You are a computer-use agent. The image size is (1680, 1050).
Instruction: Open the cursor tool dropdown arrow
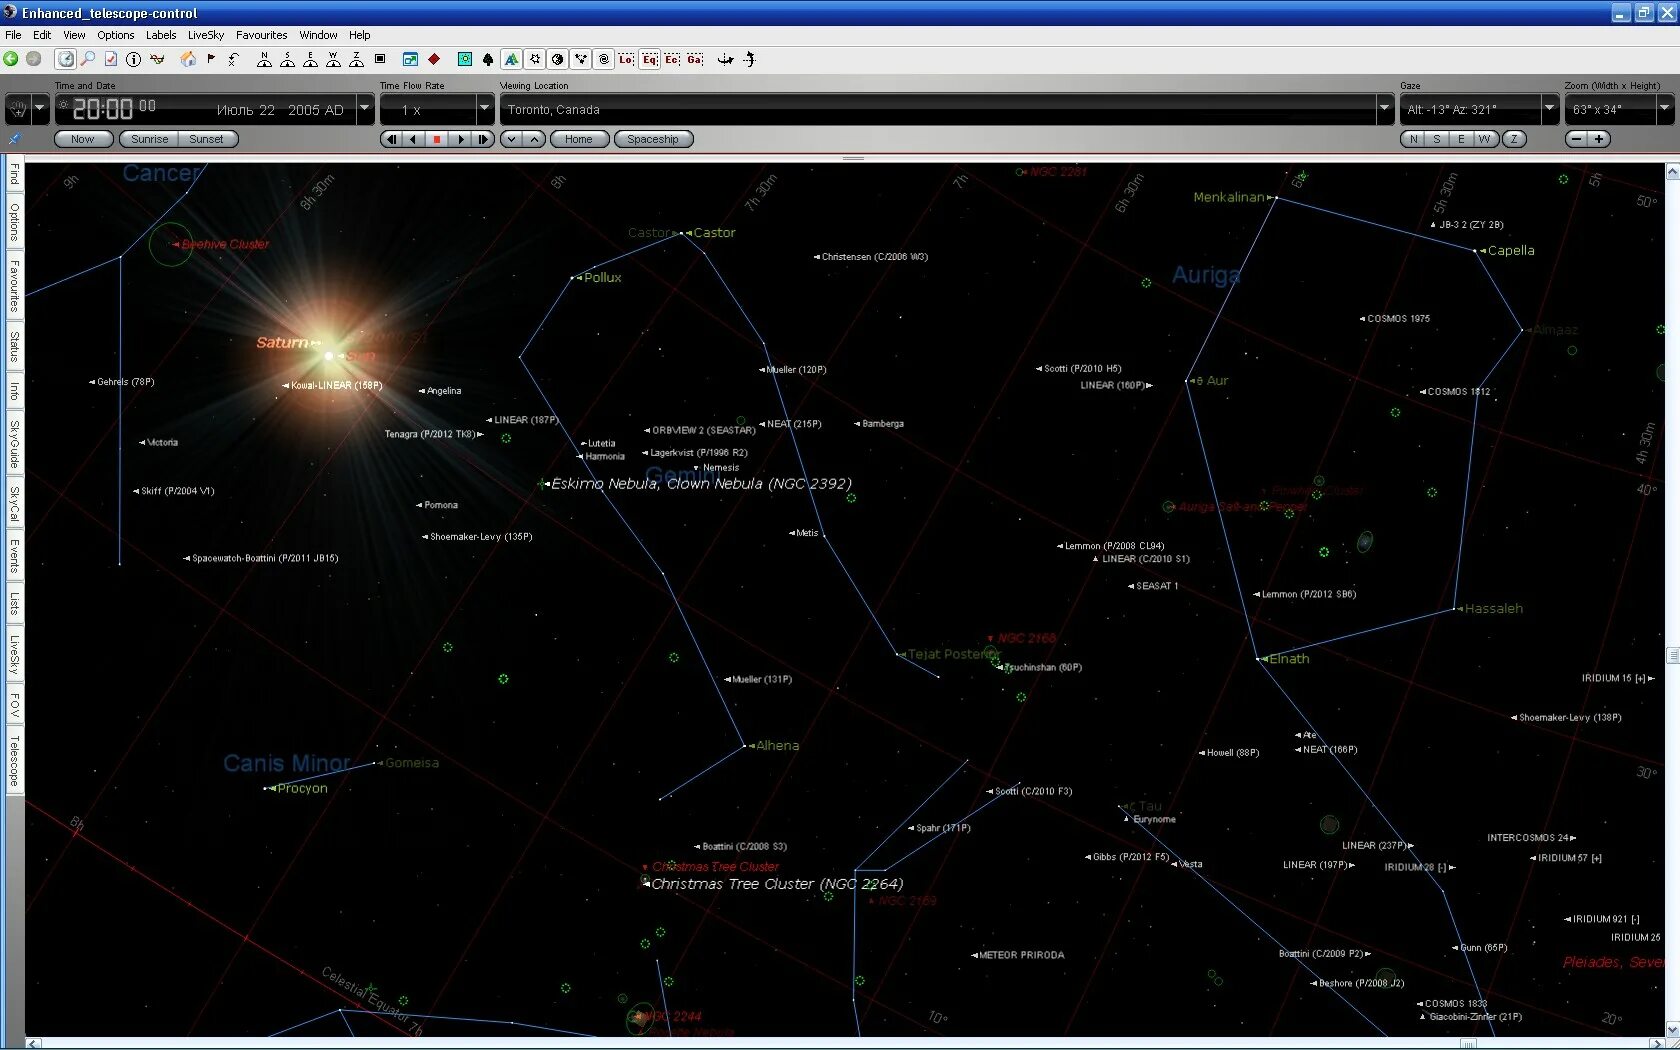(x=40, y=109)
